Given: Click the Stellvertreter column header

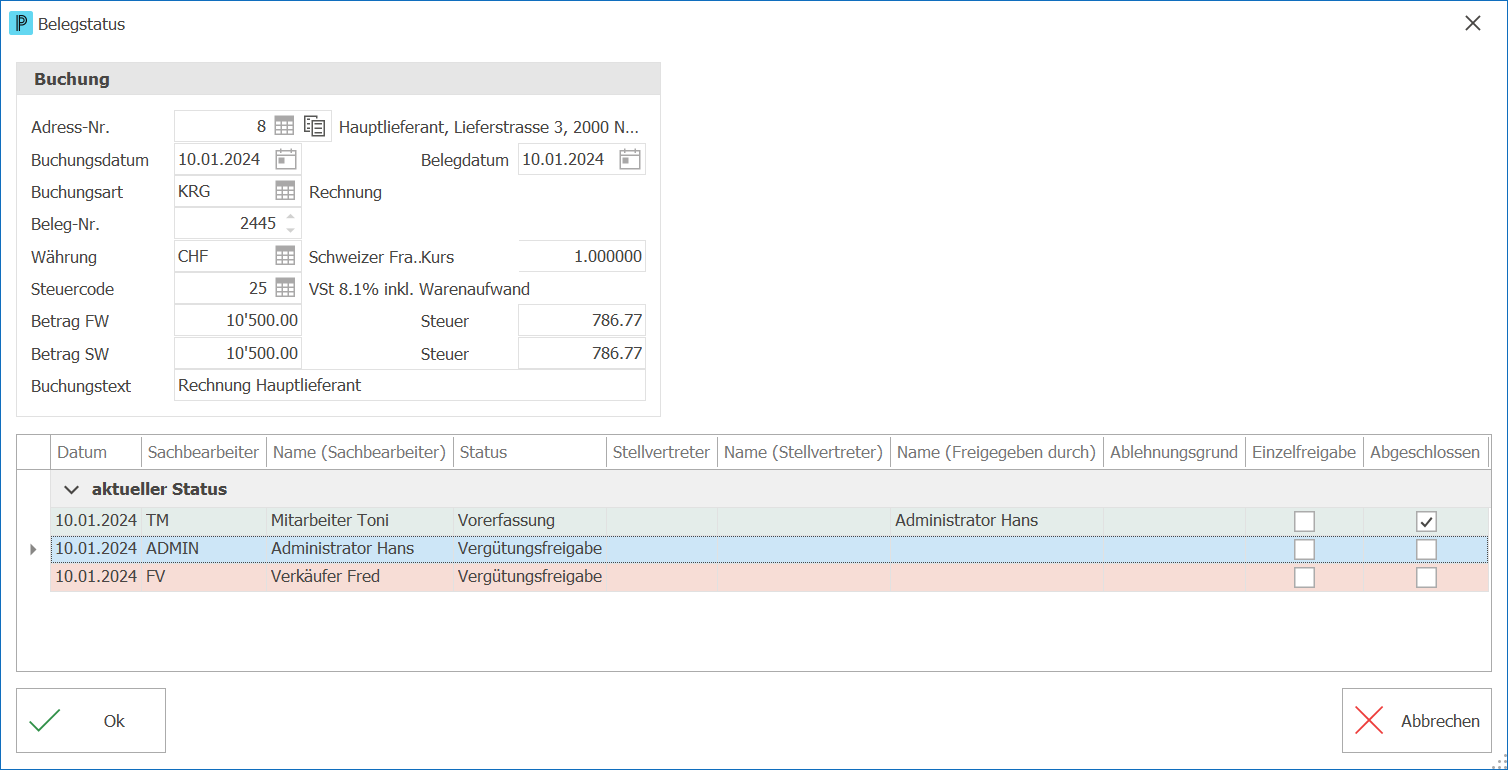Looking at the screenshot, I should pos(662,452).
